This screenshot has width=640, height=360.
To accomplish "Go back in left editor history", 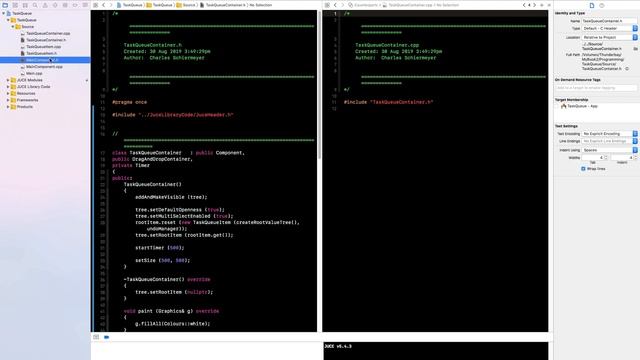I will (104, 5).
